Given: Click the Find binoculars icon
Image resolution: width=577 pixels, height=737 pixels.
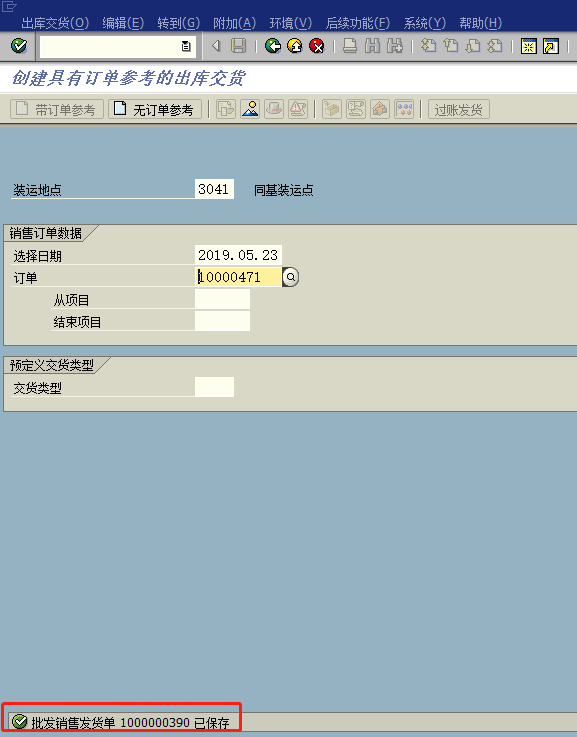Looking at the screenshot, I should point(372,46).
